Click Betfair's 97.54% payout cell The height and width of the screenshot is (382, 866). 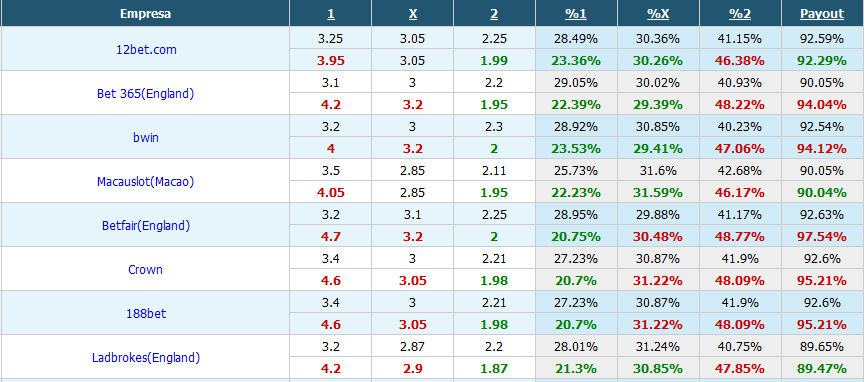(822, 236)
